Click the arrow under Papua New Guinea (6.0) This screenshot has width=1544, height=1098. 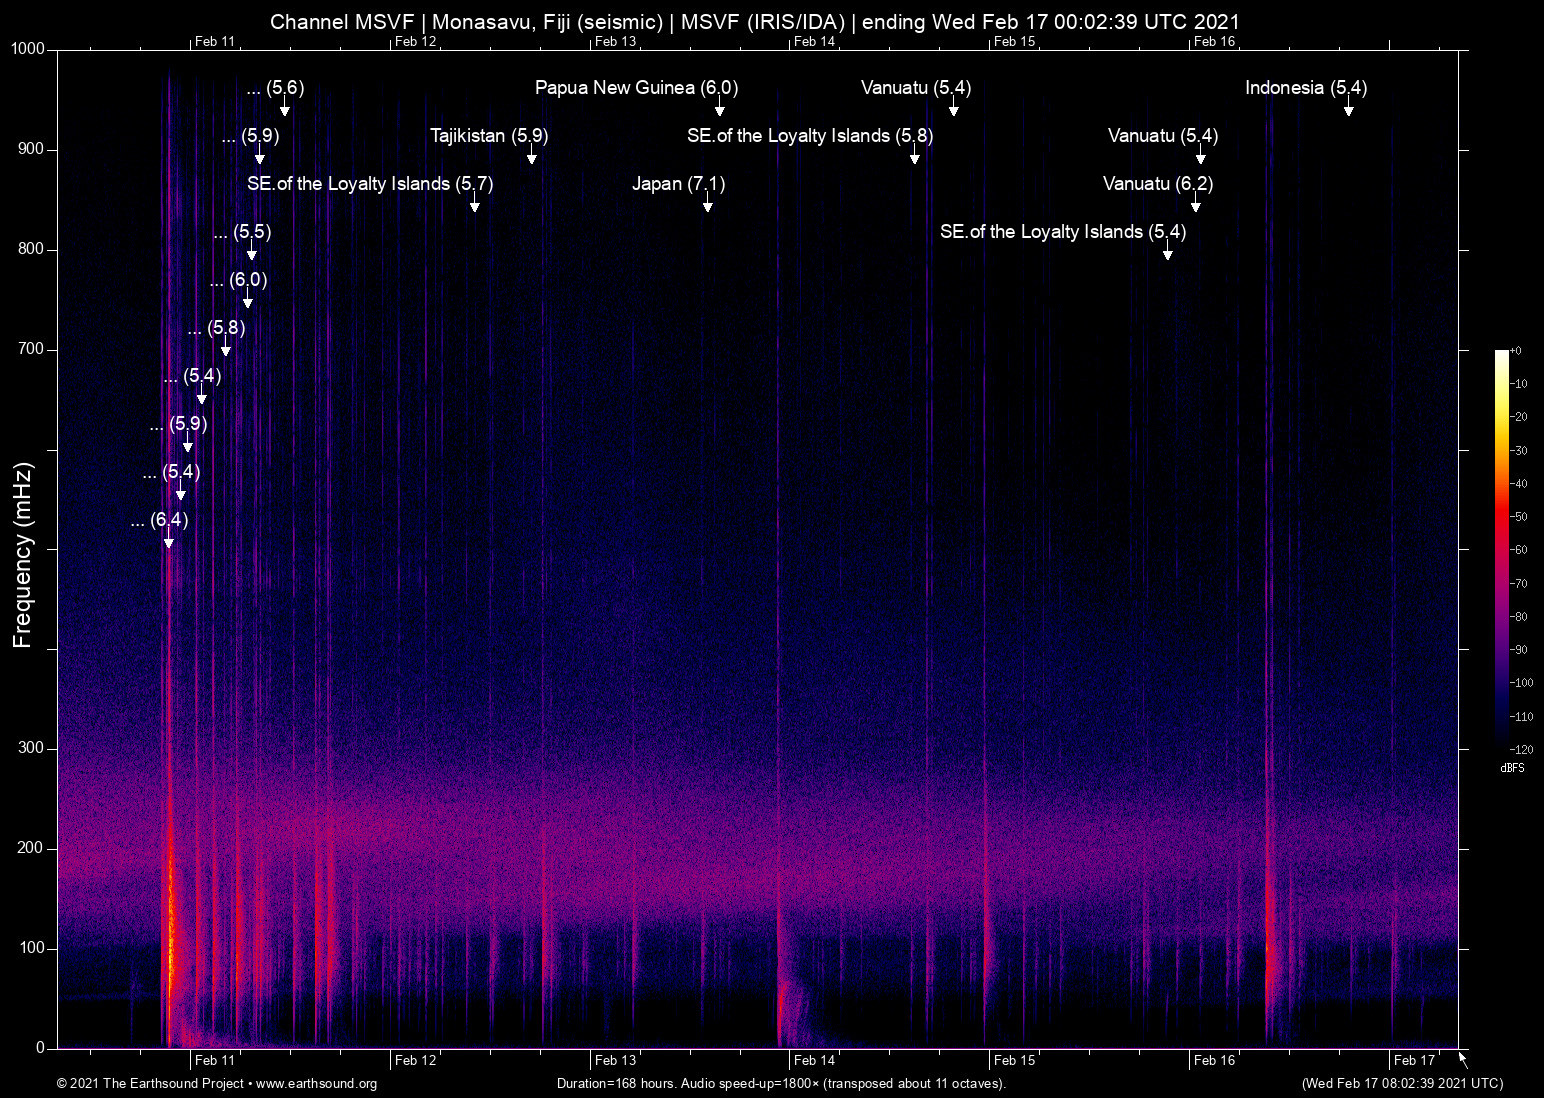click(719, 109)
